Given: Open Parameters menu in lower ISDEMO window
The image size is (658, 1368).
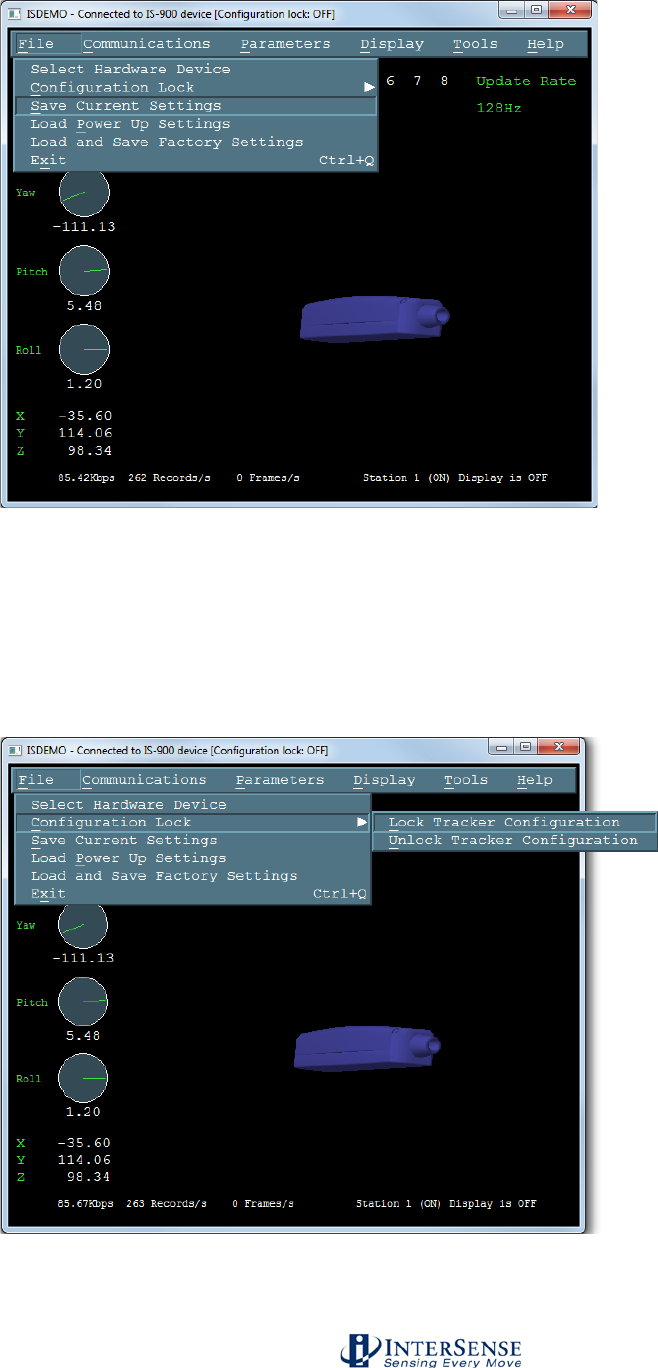Looking at the screenshot, I should click(x=281, y=780).
